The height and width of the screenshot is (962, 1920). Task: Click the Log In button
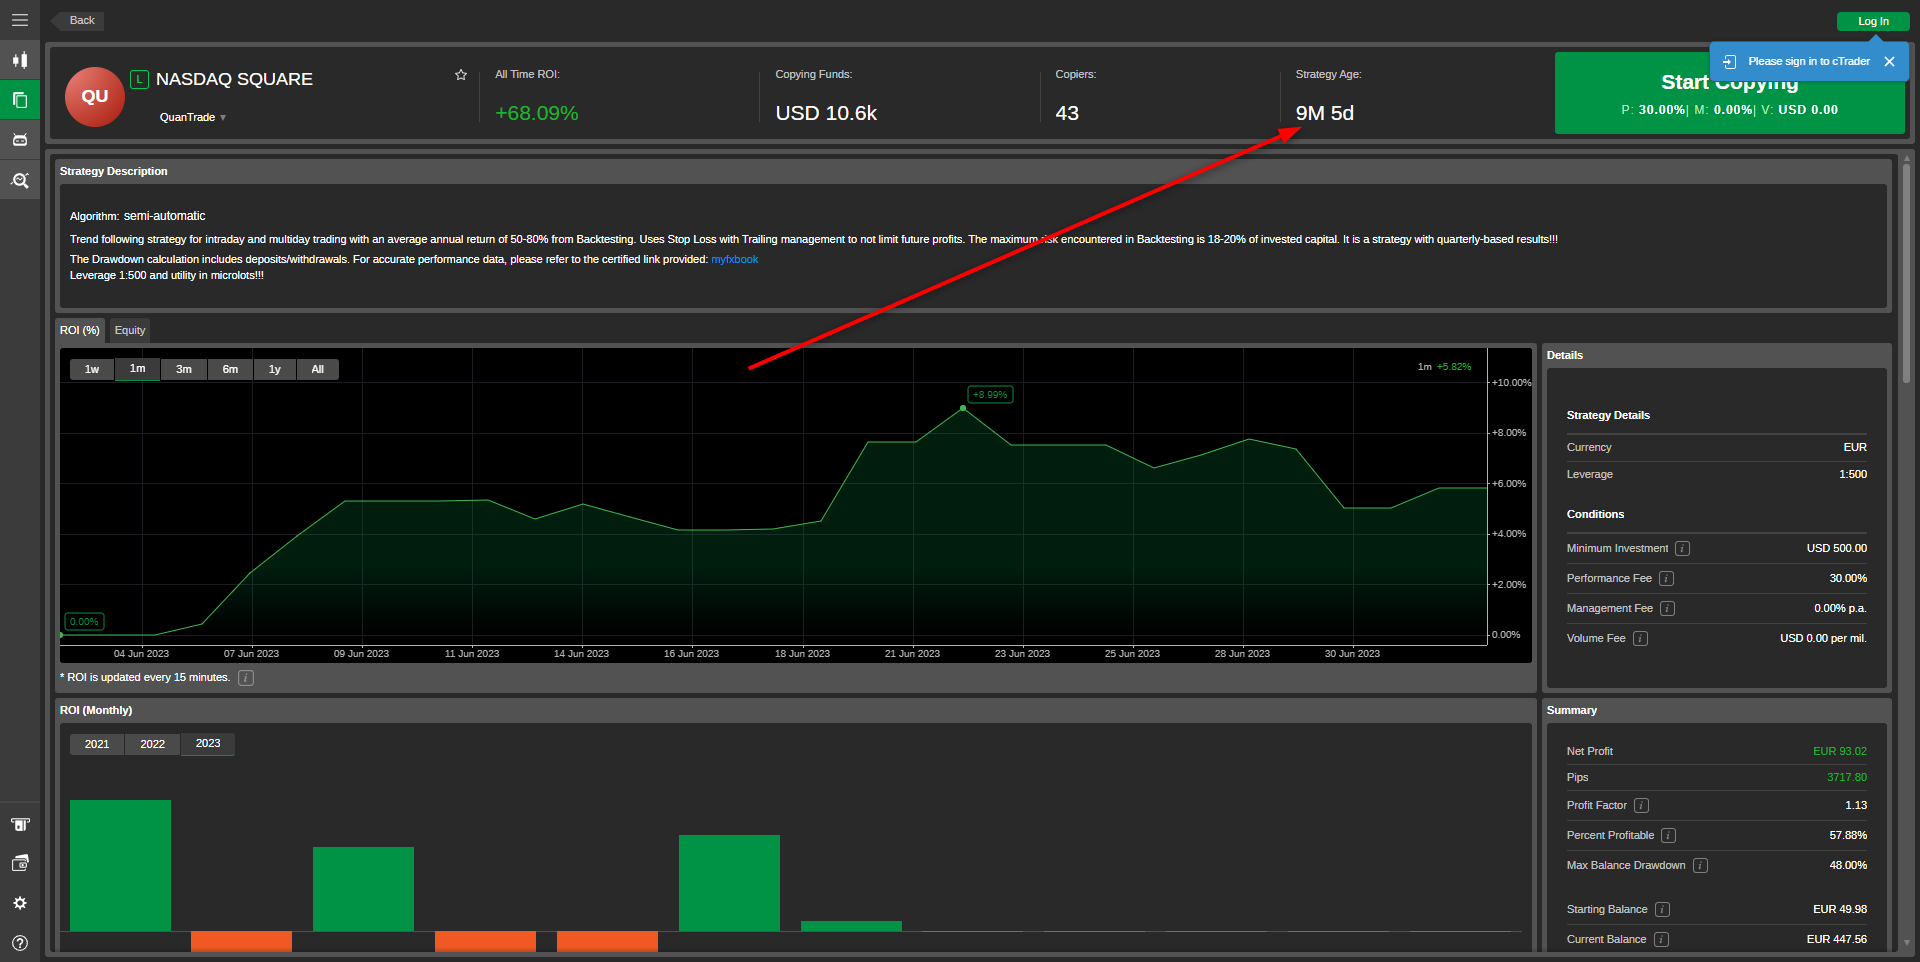point(1873,21)
